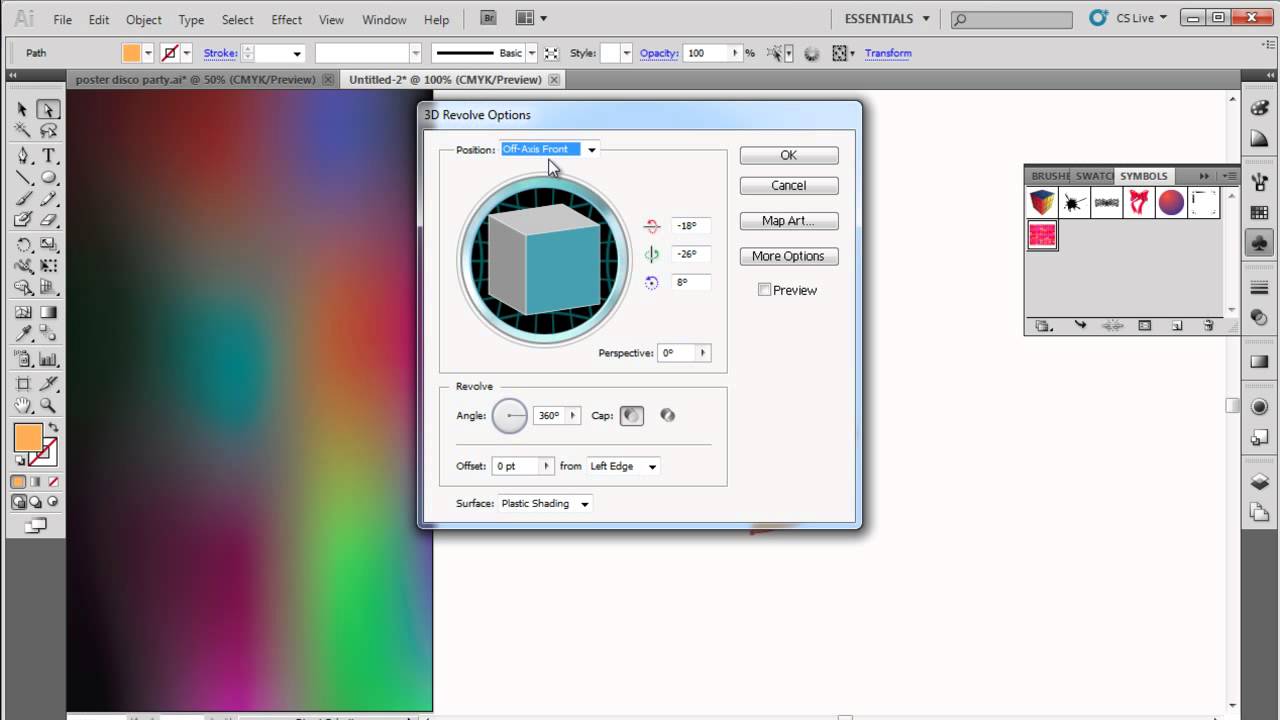Click the Map Art button
This screenshot has height=720, width=1280.
[x=789, y=221]
